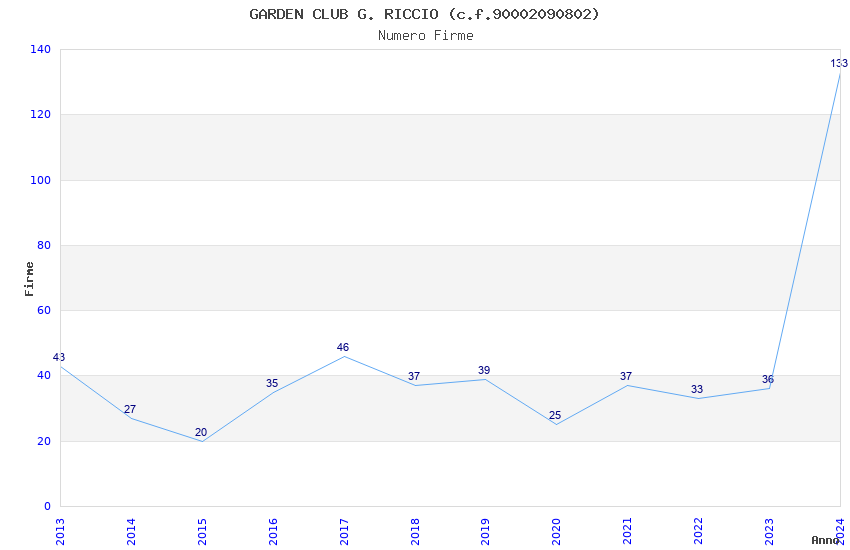This screenshot has height=550, width=850.
Task: Select year 2018 on the x-axis
Action: (x=415, y=532)
